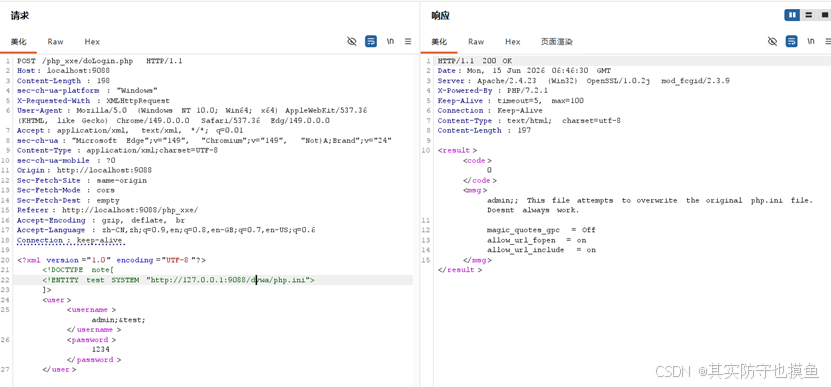Click the <!ENTITY test SYSTEM line
The height and width of the screenshot is (387, 831).
tap(179, 280)
